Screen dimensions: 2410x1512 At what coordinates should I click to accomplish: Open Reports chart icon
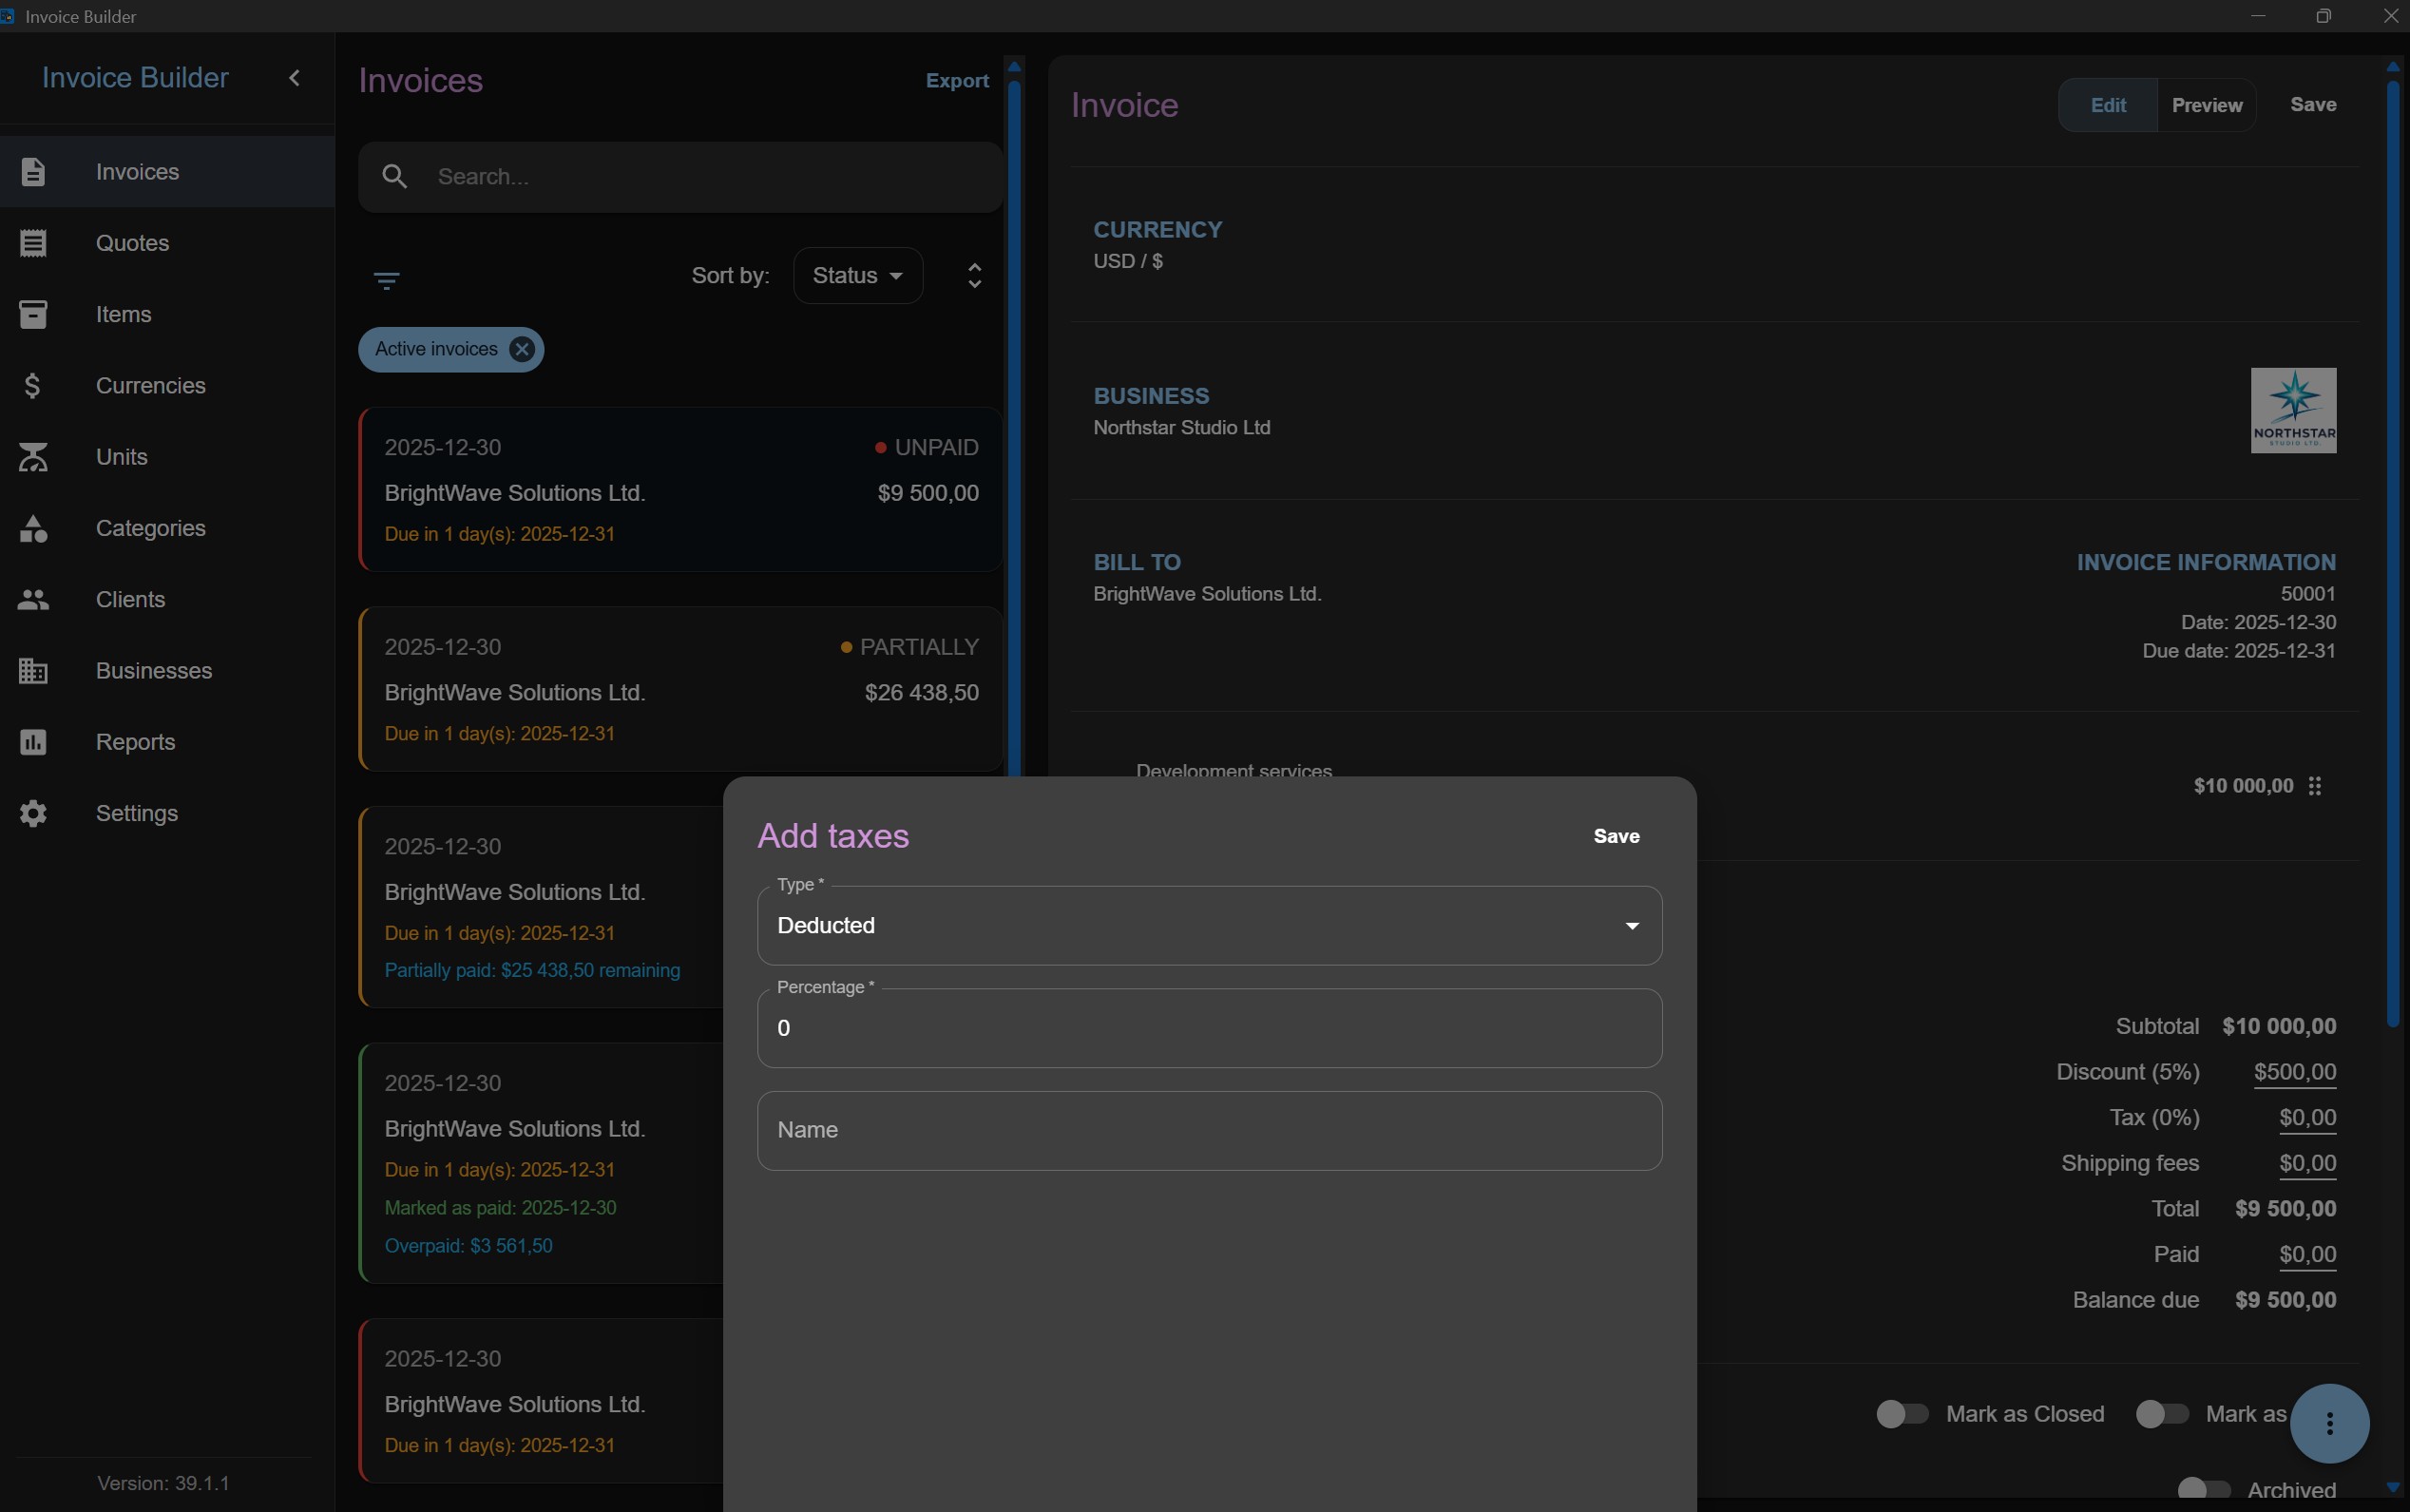click(33, 742)
